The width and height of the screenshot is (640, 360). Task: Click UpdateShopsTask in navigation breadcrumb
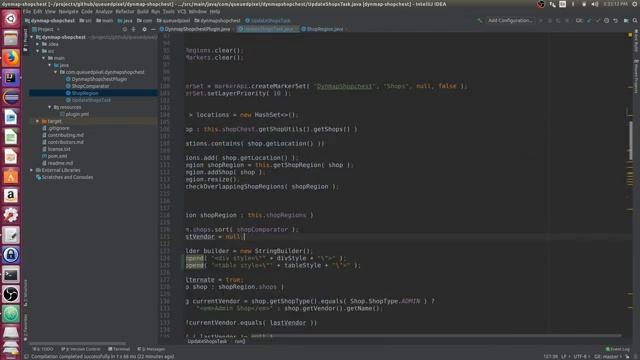click(x=268, y=20)
